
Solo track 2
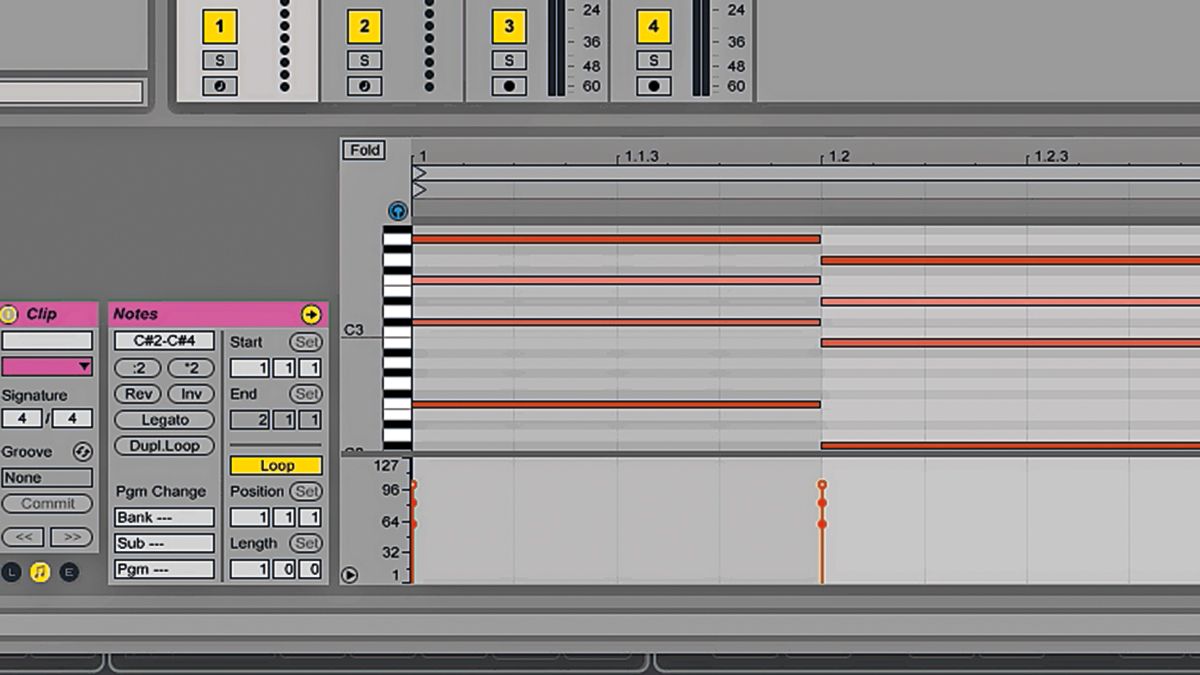[365, 61]
